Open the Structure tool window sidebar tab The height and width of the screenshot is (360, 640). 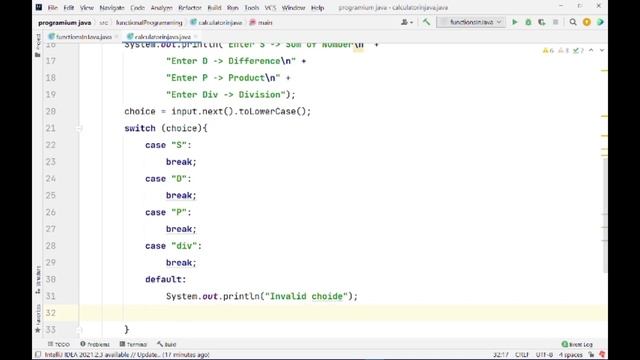[x=38, y=280]
